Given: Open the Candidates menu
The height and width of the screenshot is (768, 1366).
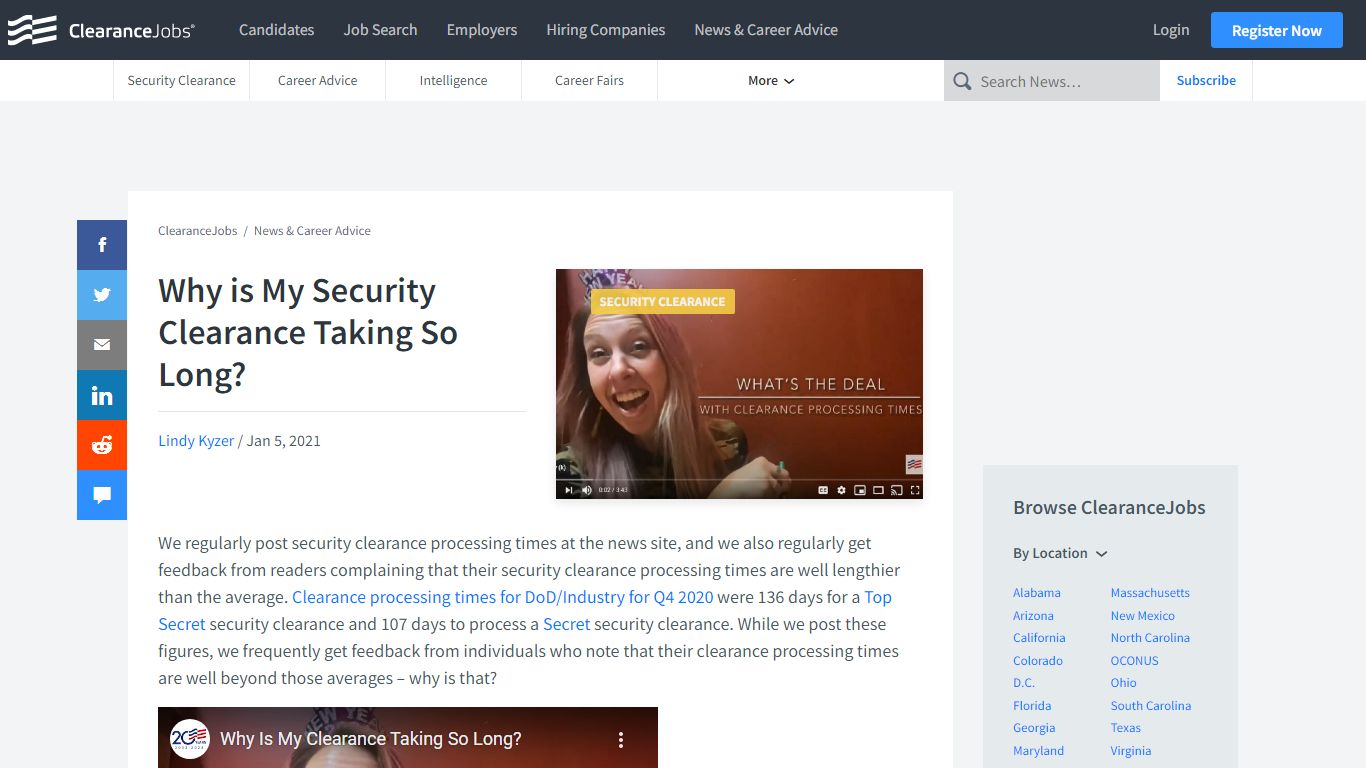Looking at the screenshot, I should (276, 30).
